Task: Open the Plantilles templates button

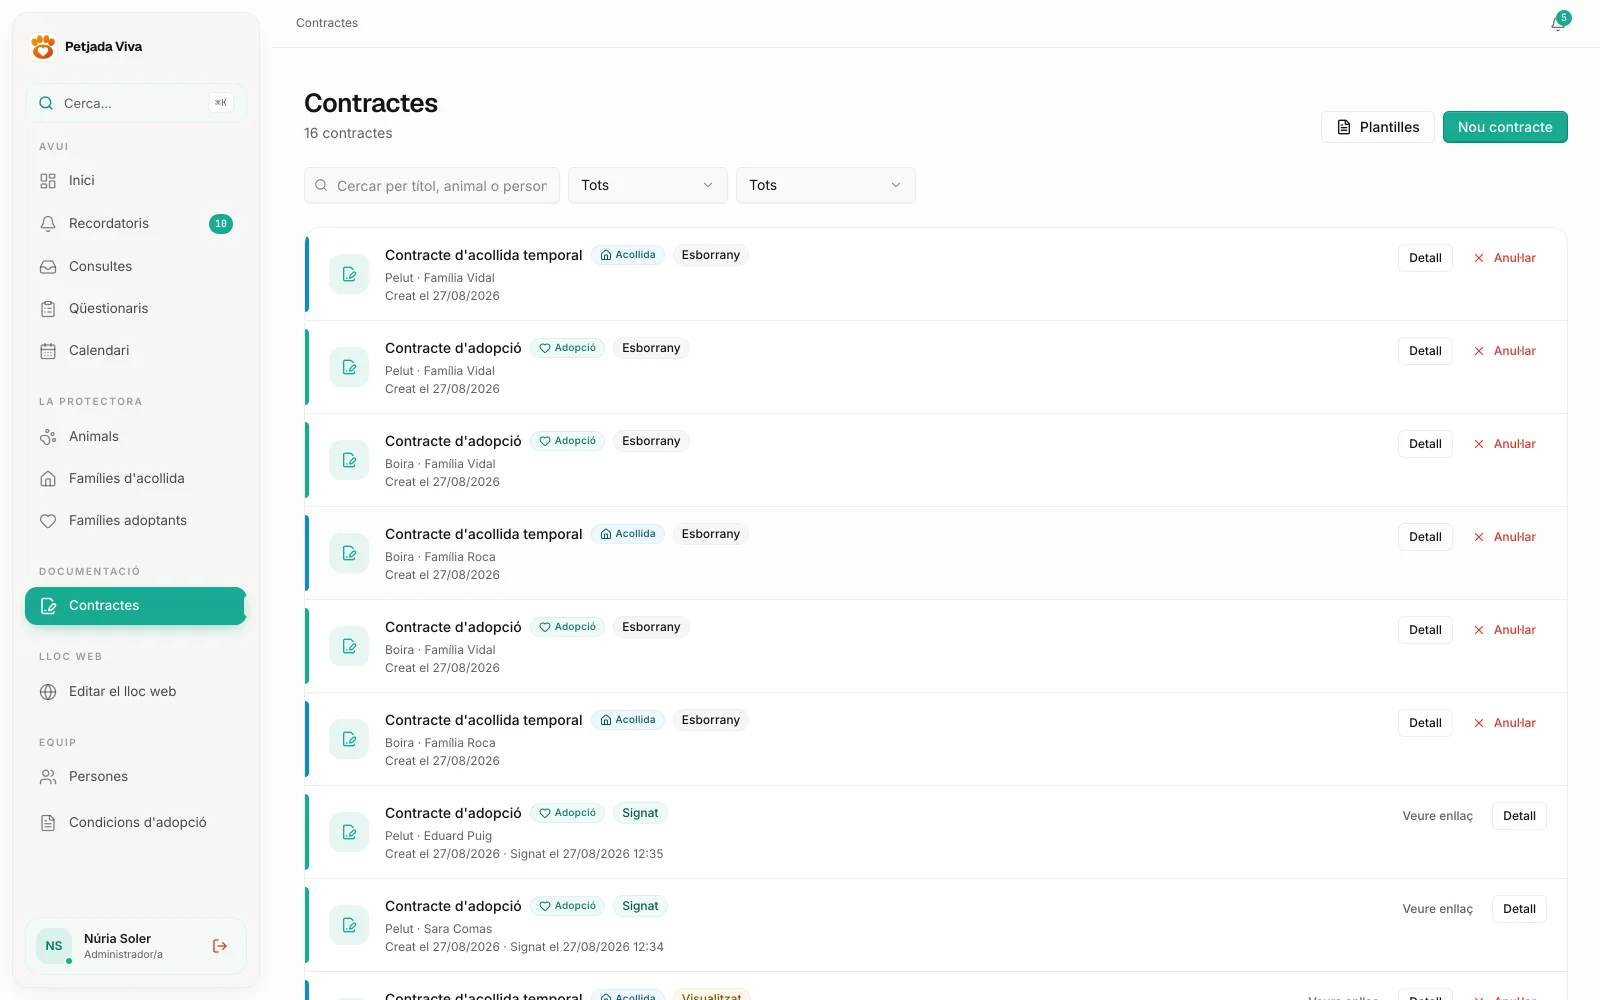Action: point(1378,127)
